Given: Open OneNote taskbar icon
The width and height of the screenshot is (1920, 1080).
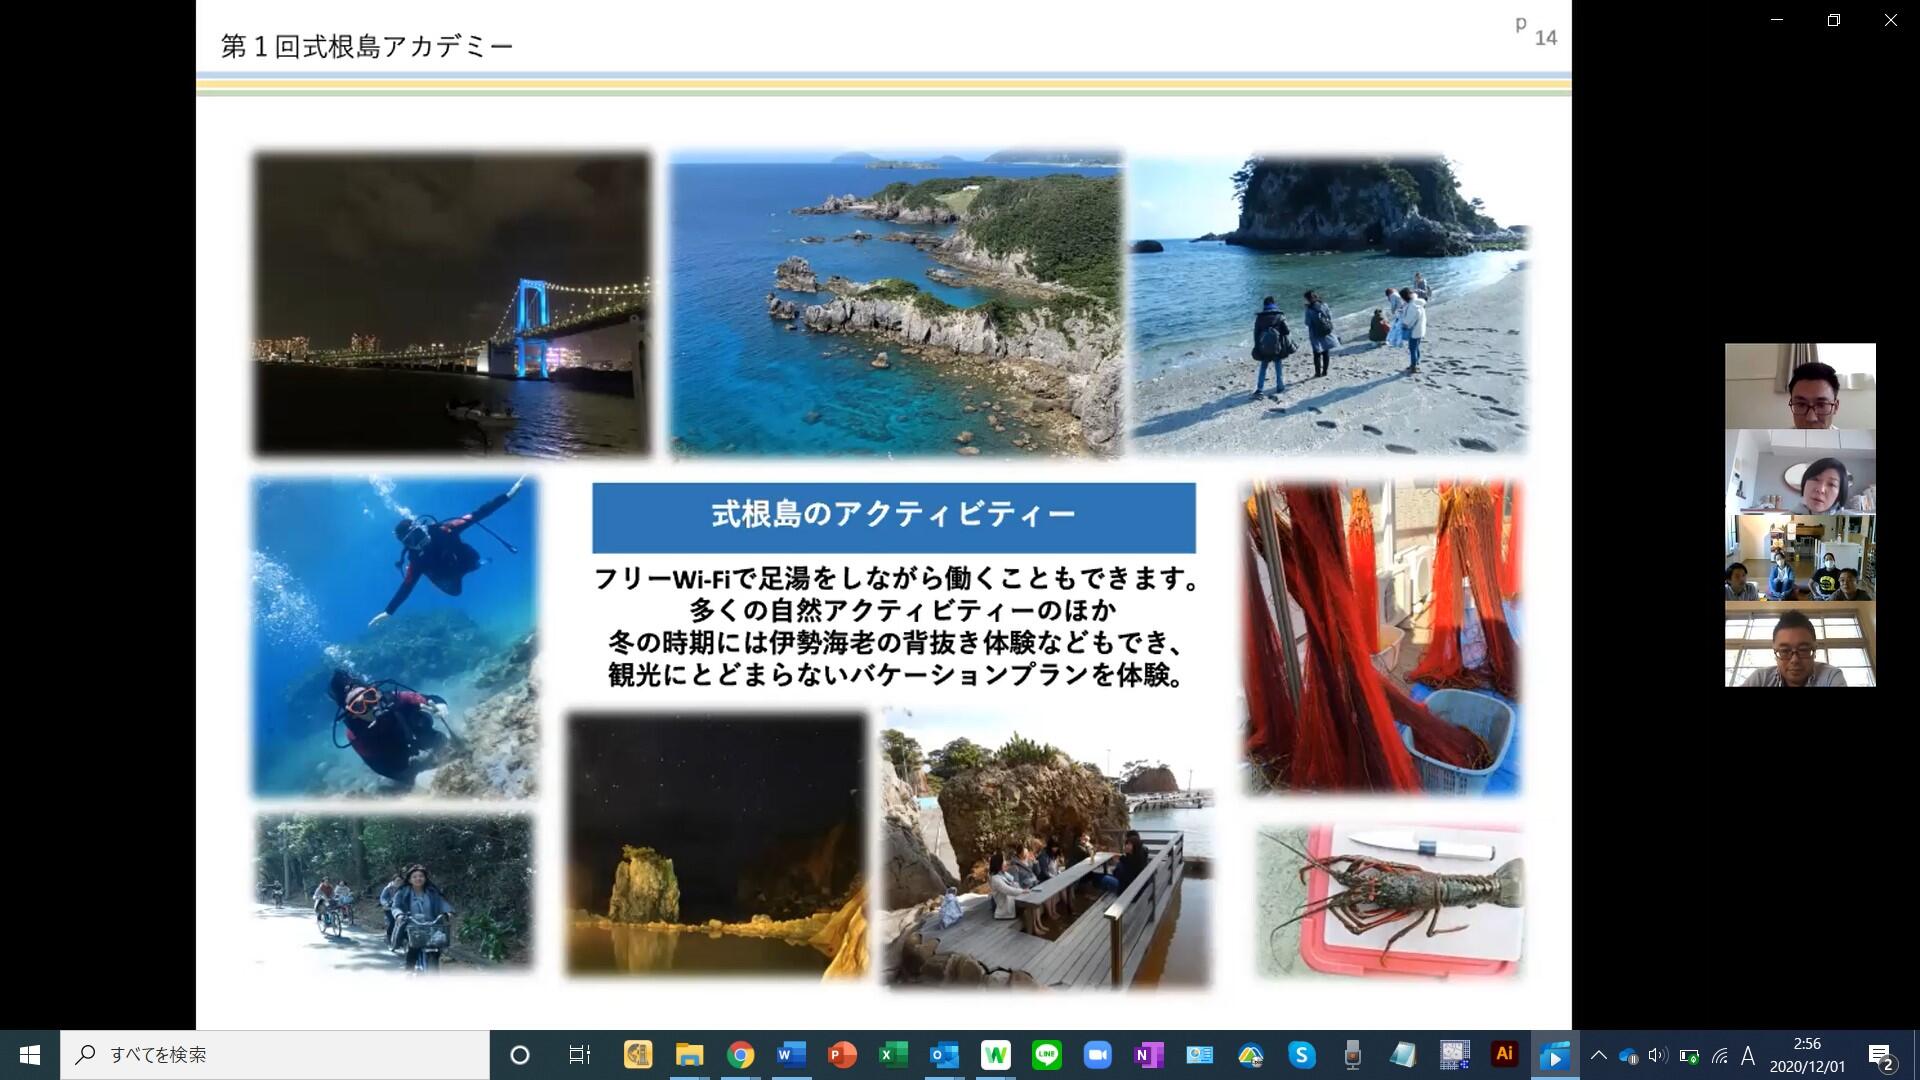Looking at the screenshot, I should 1148,1055.
